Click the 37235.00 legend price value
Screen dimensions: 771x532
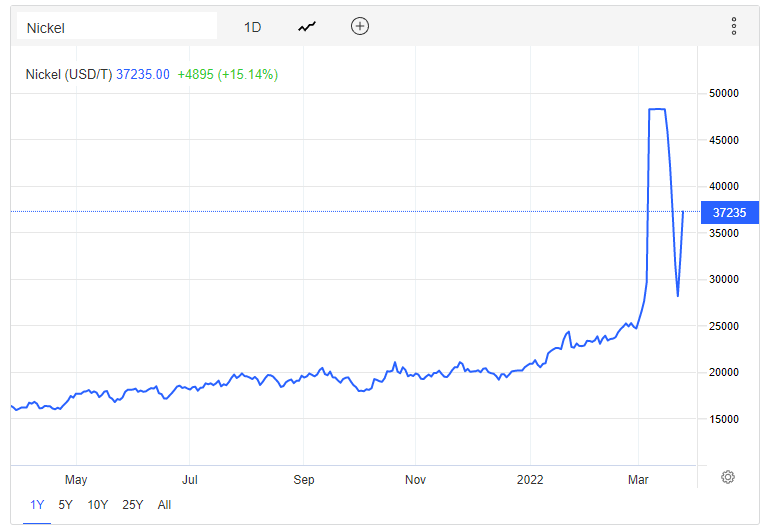143,74
